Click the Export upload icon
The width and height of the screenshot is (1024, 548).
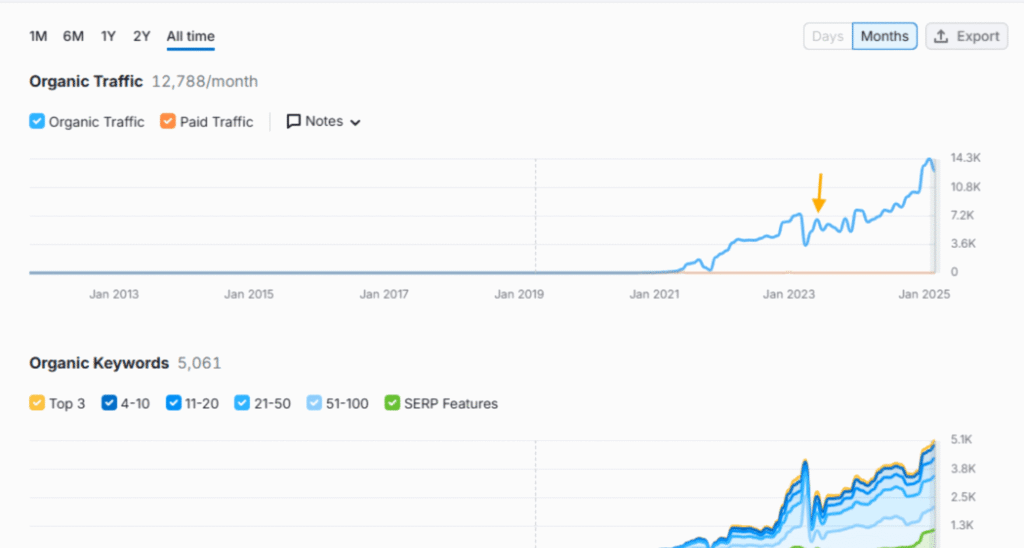click(940, 37)
